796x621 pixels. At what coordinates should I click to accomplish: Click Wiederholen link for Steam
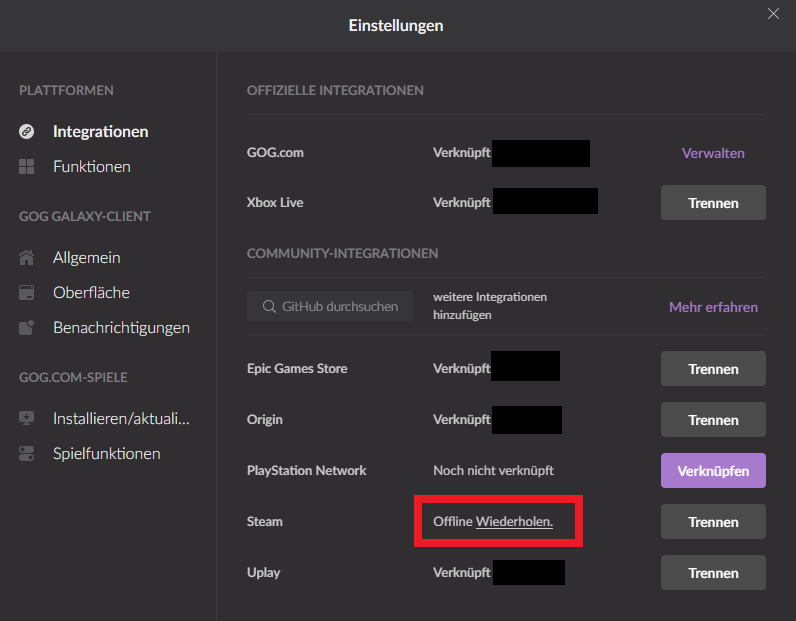pos(514,521)
